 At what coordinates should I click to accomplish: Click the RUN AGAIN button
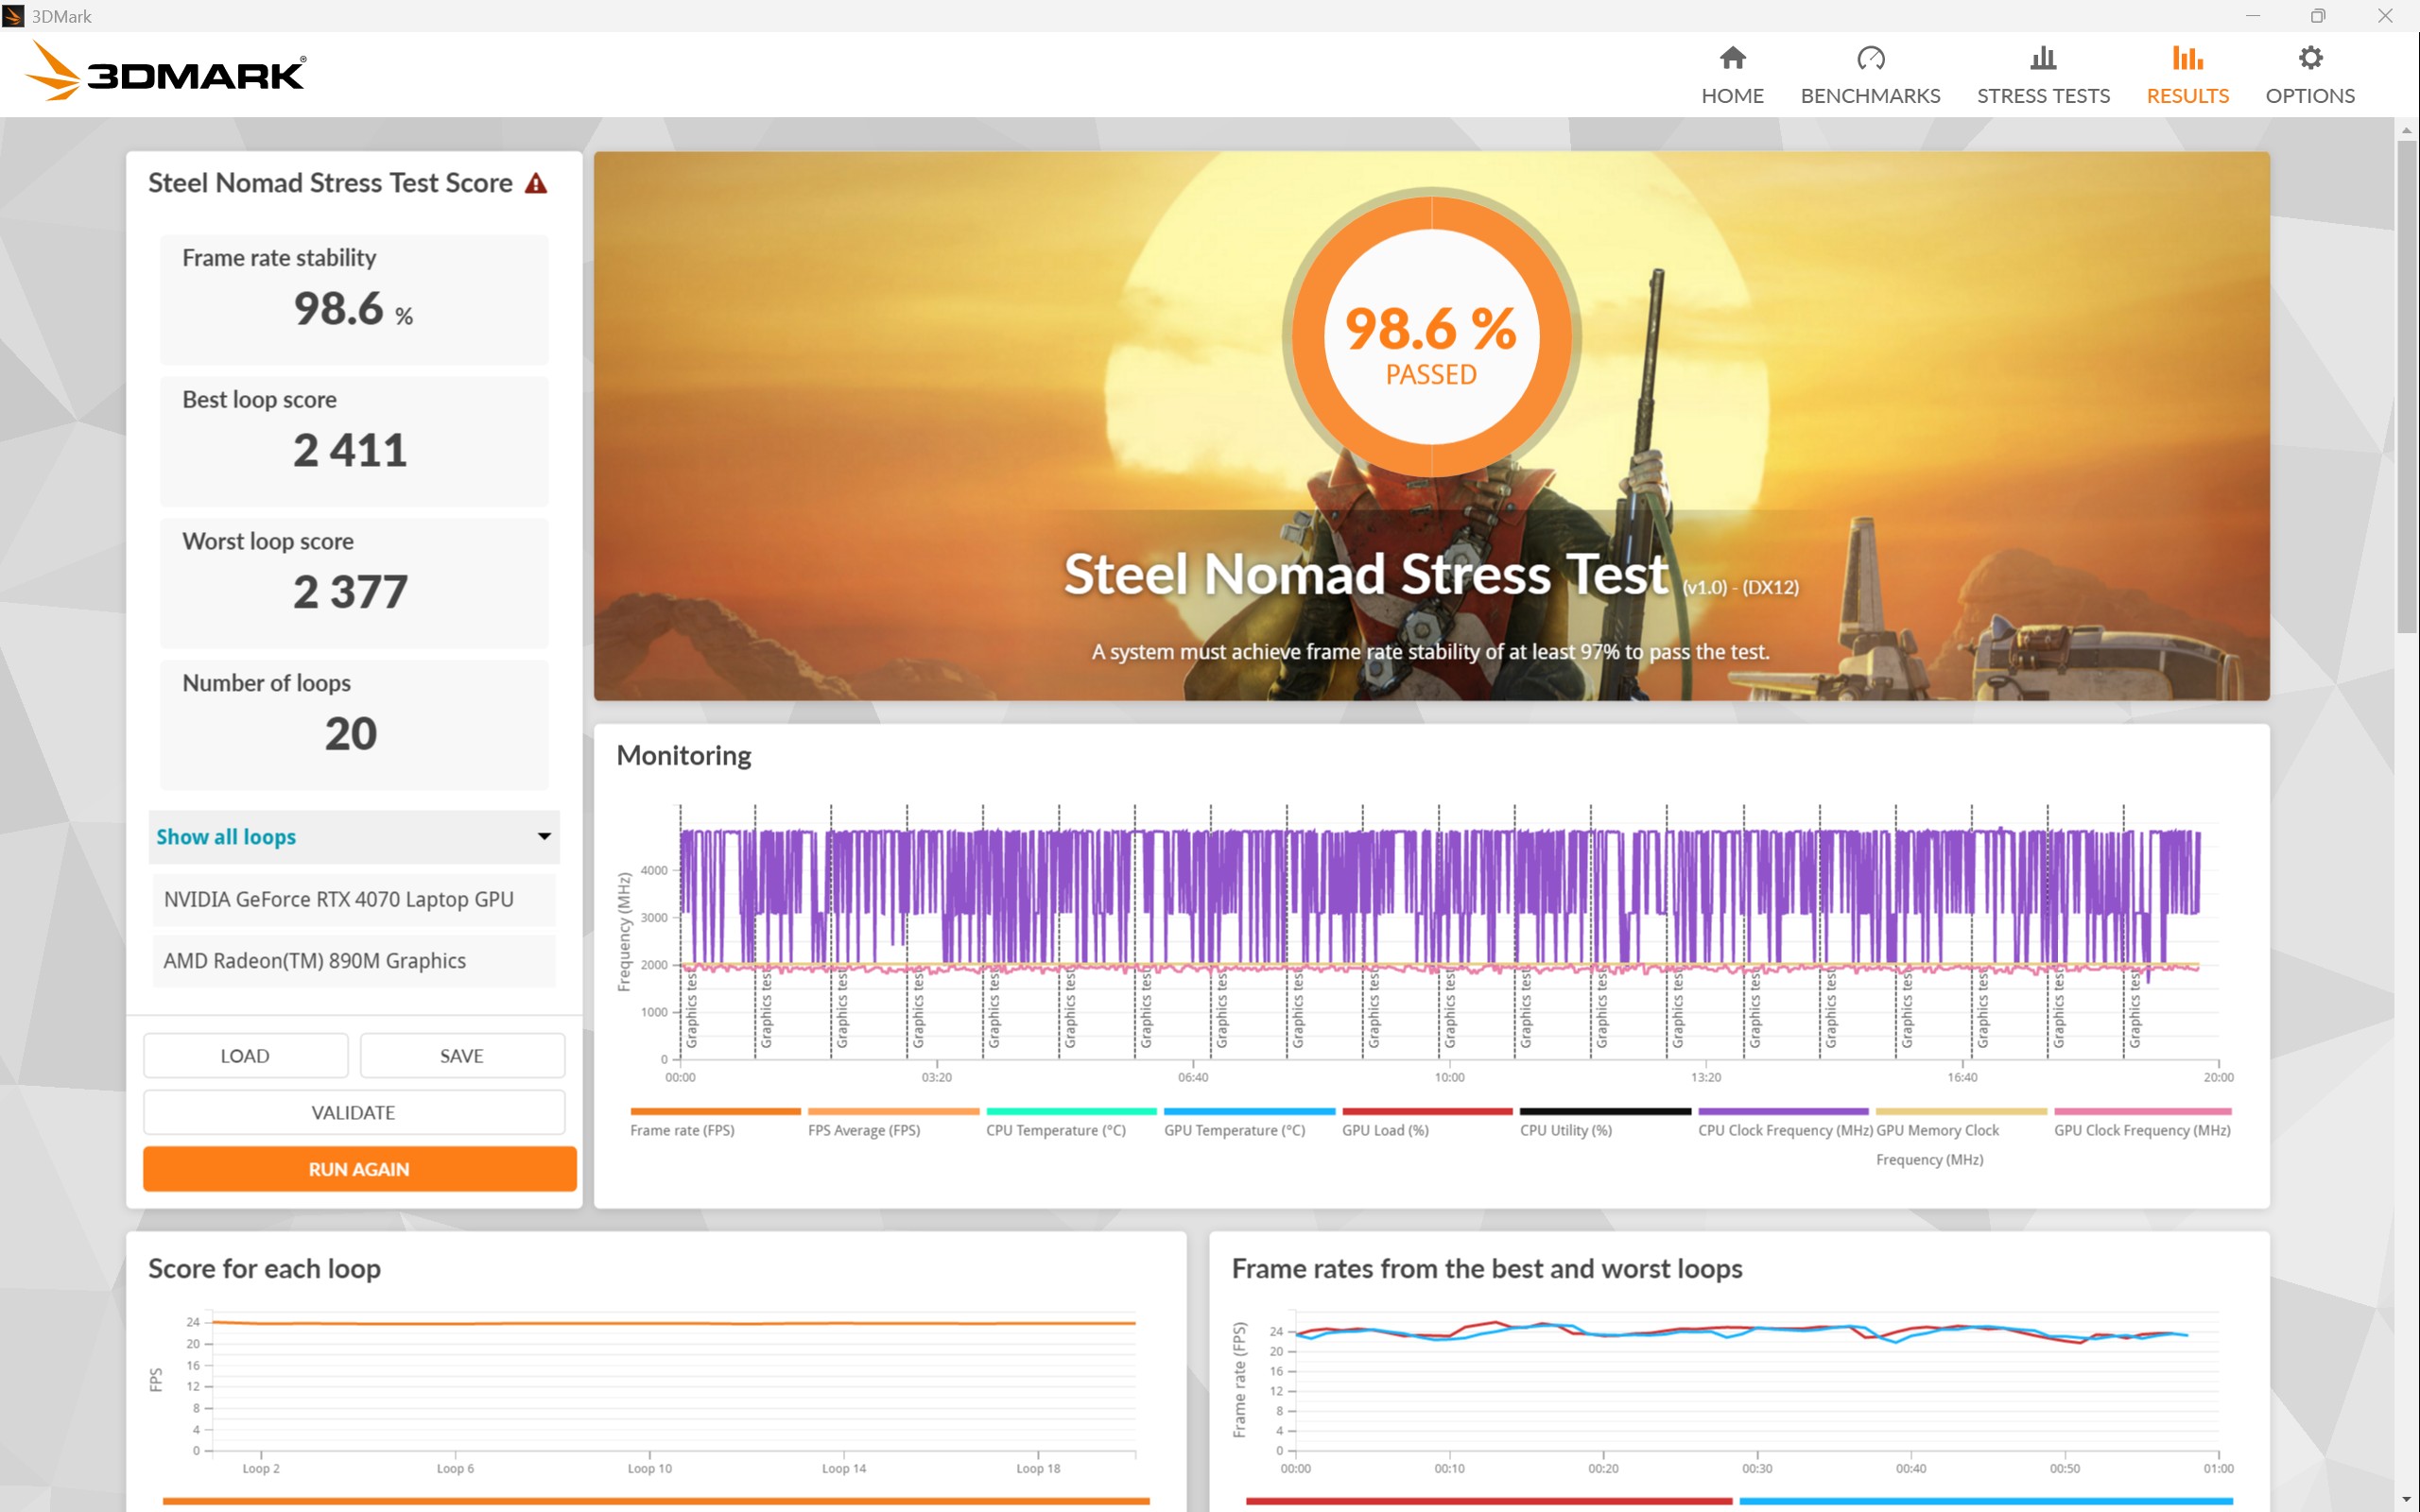tap(359, 1168)
